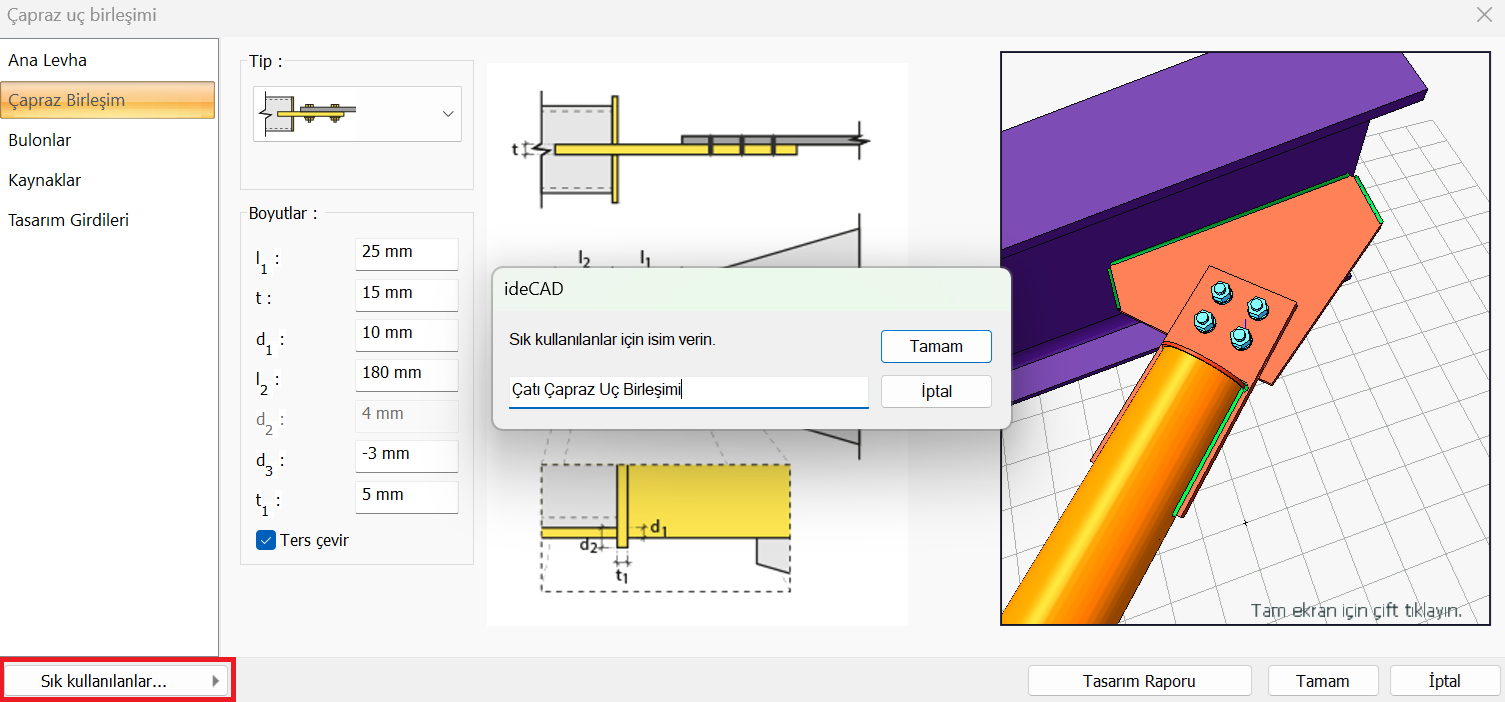The width and height of the screenshot is (1505, 702).
Task: Expand the Sık kullanılanlar menu
Action: (118, 681)
